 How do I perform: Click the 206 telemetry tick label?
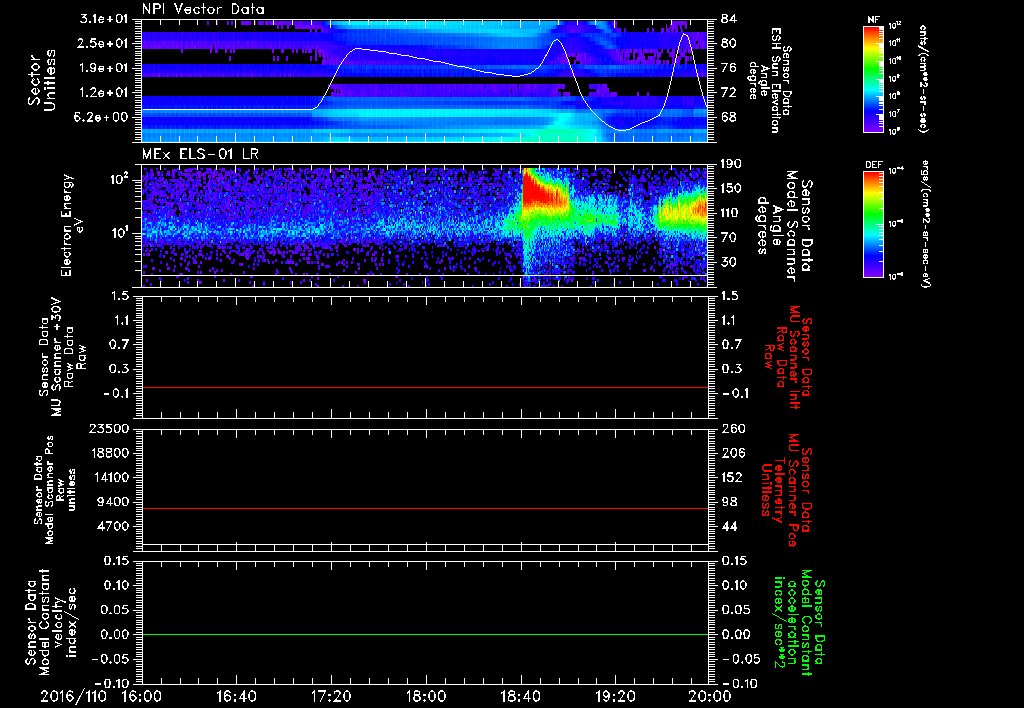[x=733, y=453]
